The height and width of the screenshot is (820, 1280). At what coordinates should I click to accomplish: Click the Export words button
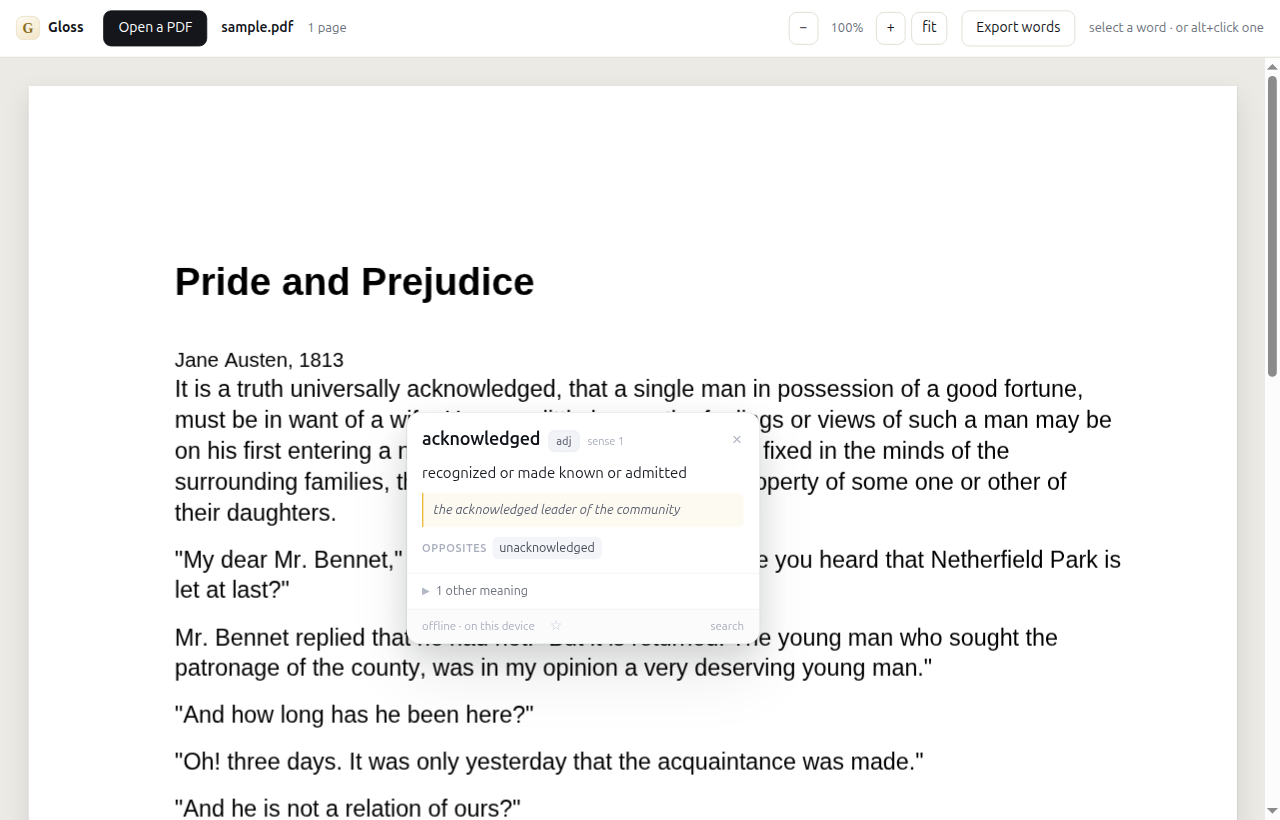(1018, 28)
